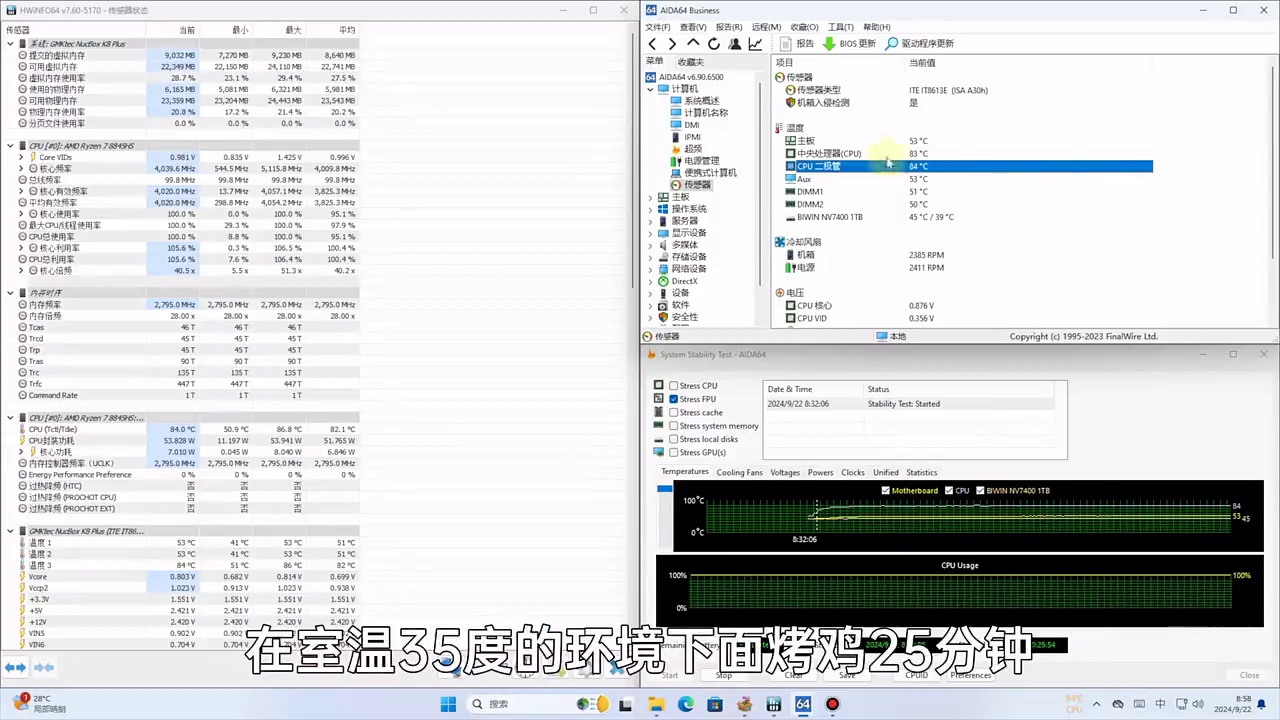Expand the 操作系统 tree node

[x=651, y=209]
